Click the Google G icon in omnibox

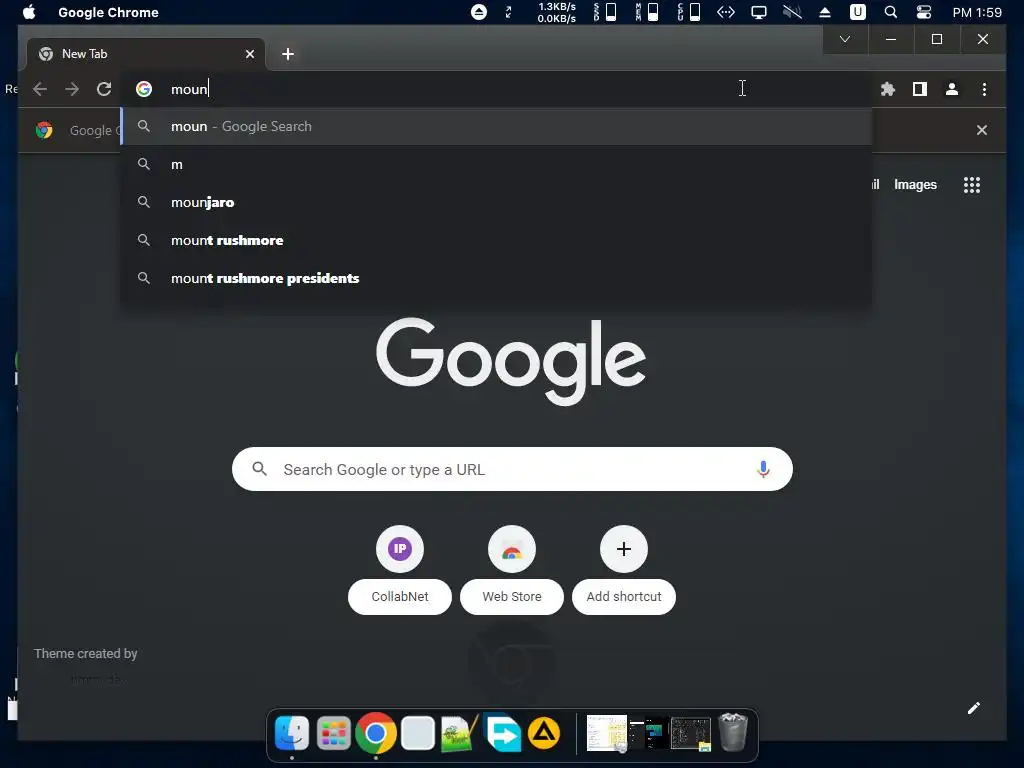coord(144,89)
